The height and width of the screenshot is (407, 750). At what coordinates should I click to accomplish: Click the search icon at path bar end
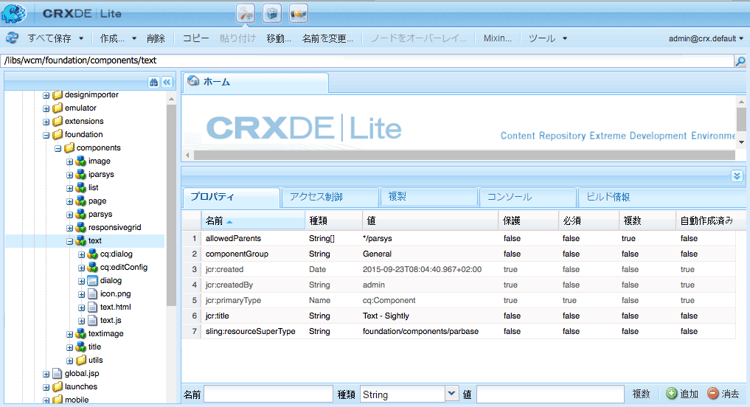(x=740, y=61)
